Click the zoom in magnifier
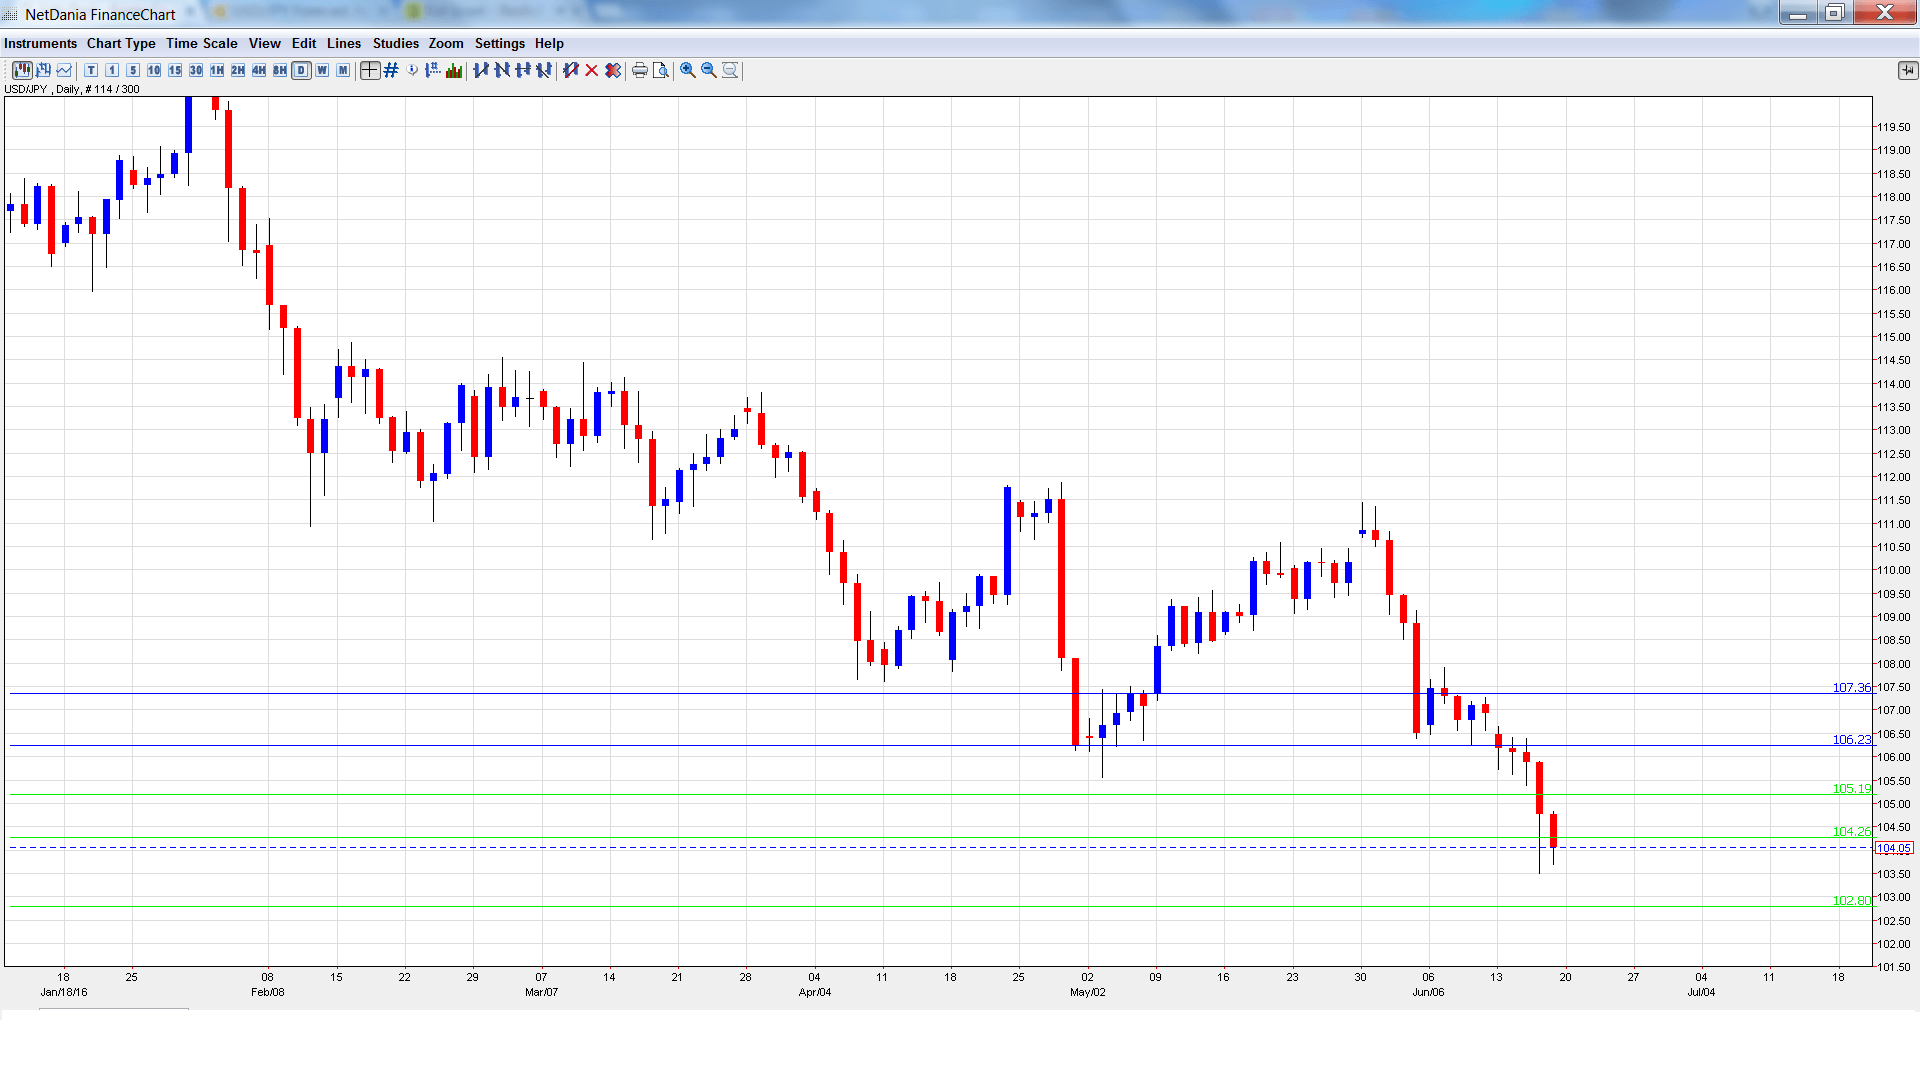Image resolution: width=1920 pixels, height=1080 pixels. (688, 70)
